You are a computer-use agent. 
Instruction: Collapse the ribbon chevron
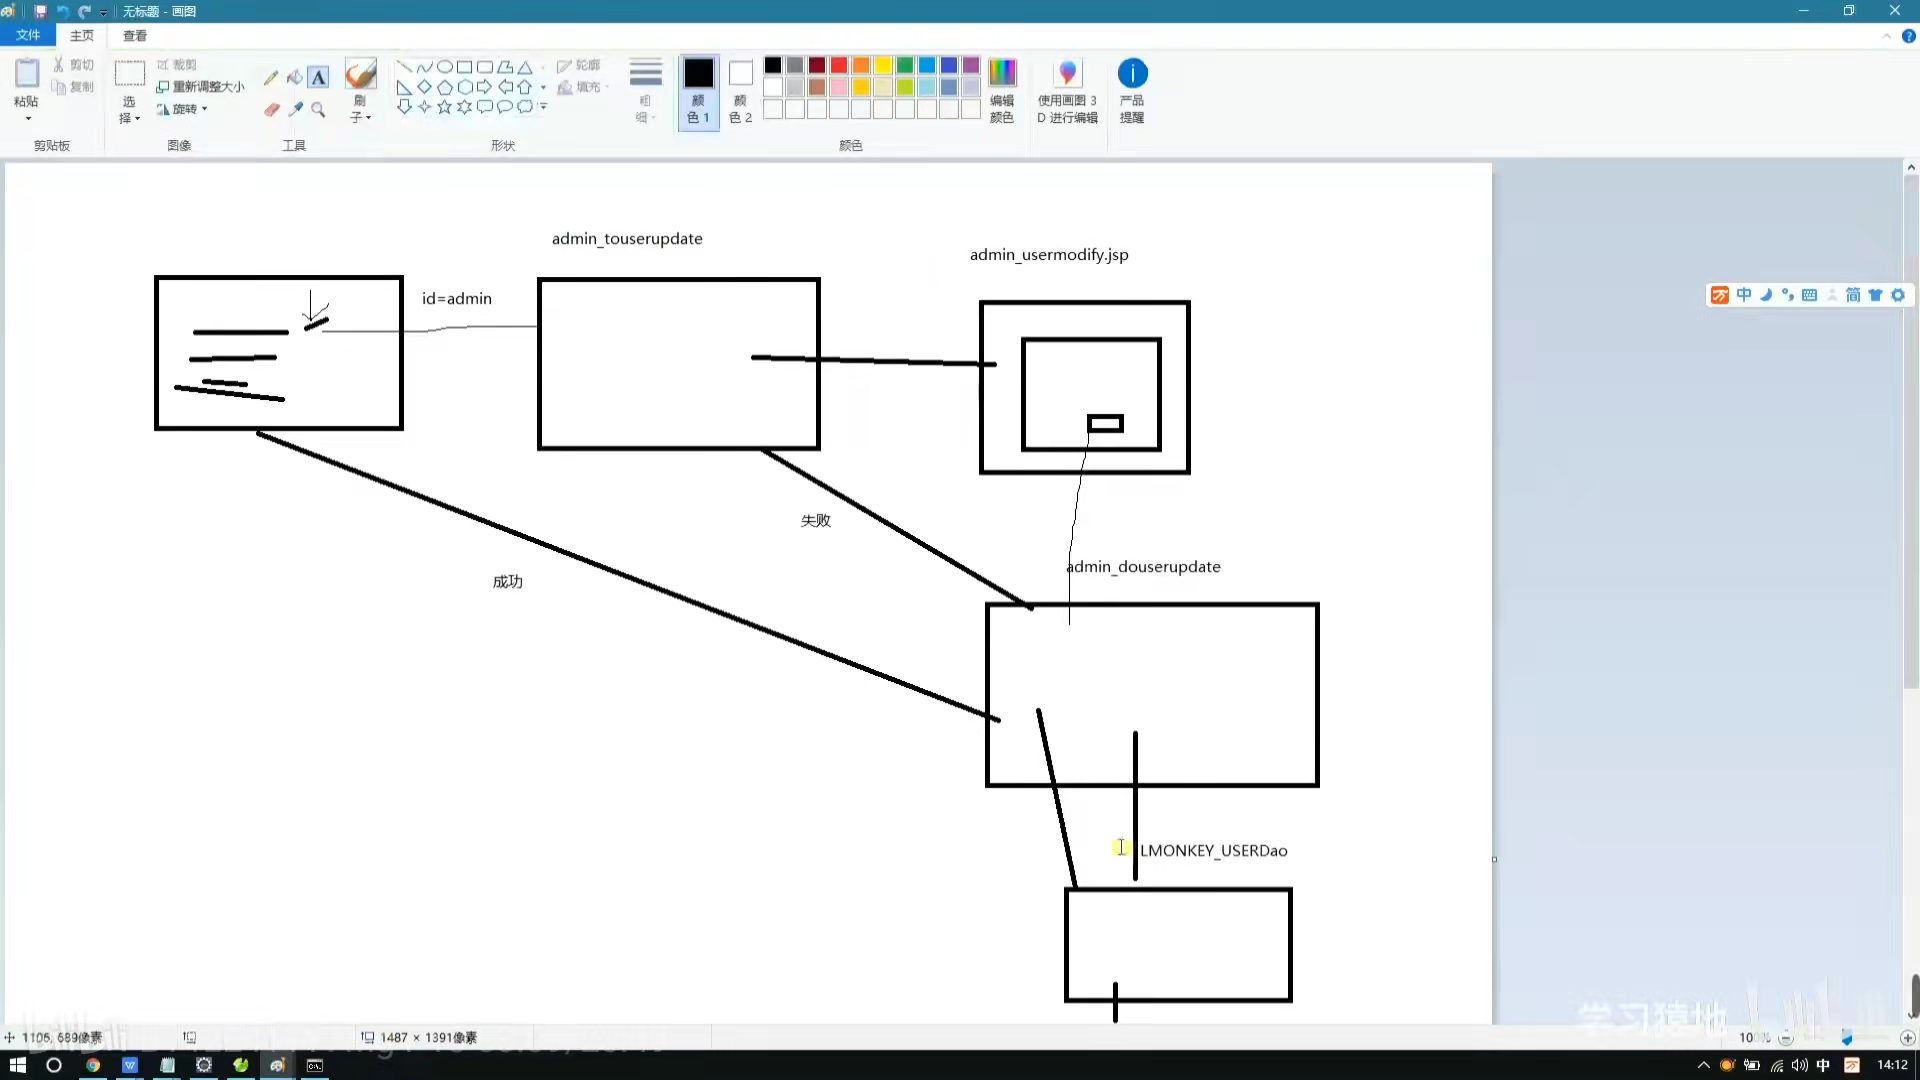[1887, 36]
